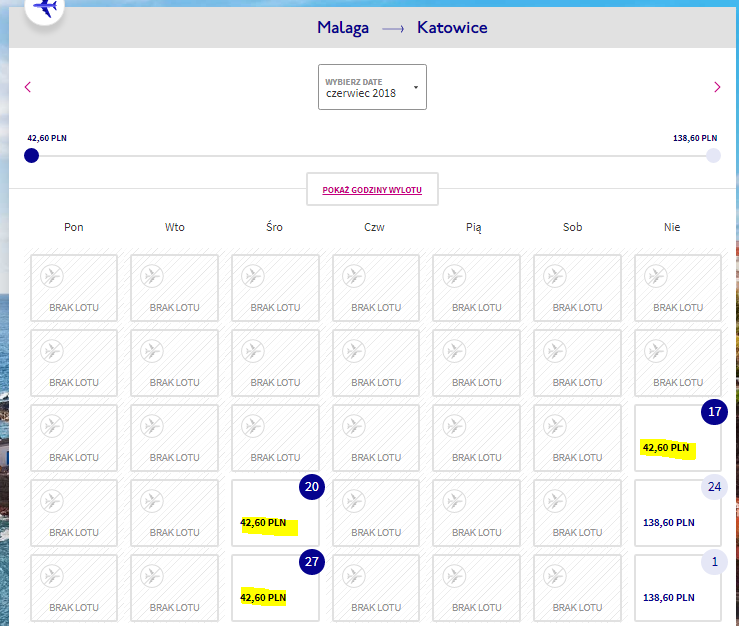Screen dimensions: 739x626
Task: Go to previous month with left arrow
Action: (x=28, y=87)
